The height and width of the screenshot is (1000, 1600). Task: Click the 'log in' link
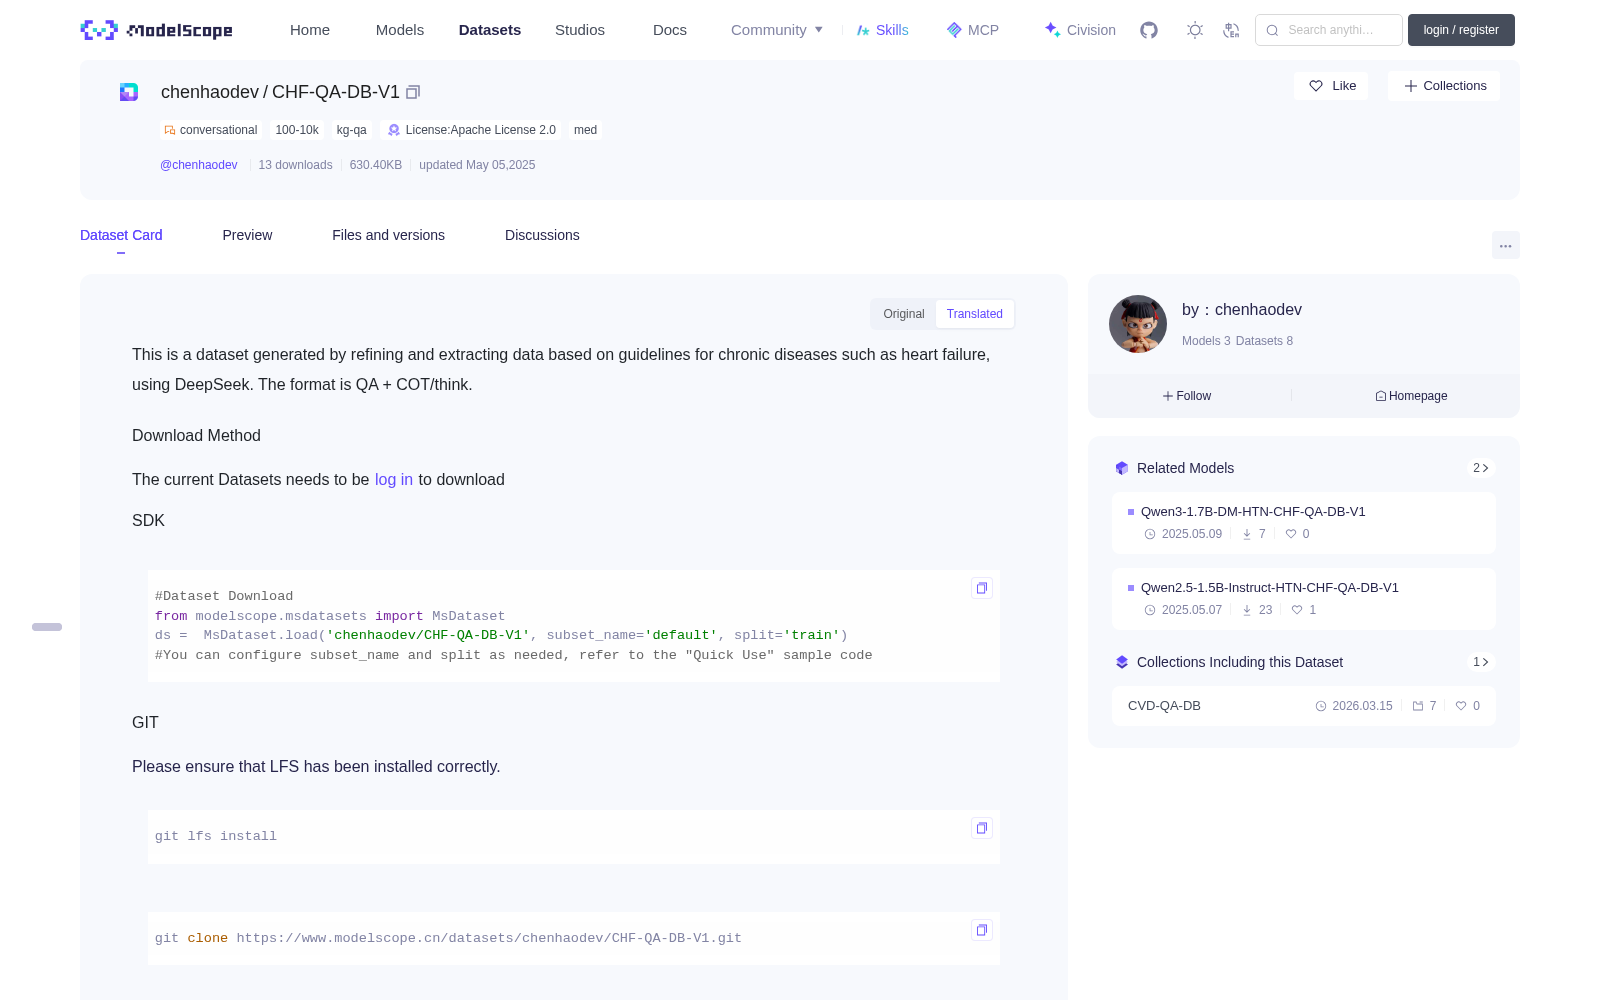[x=394, y=480]
